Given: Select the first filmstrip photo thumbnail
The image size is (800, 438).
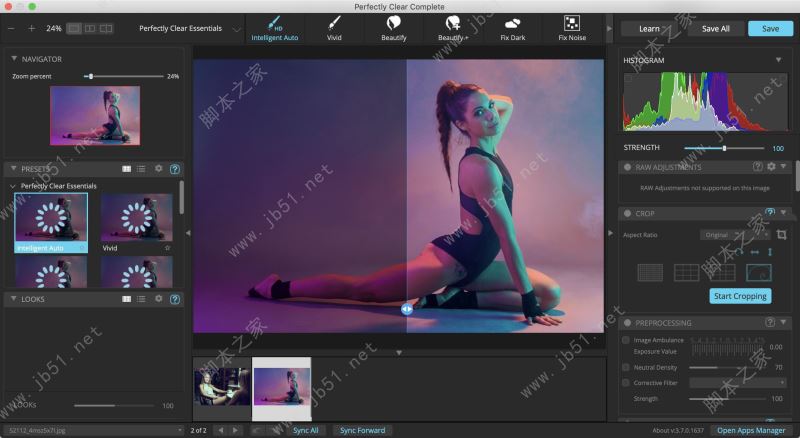Looking at the screenshot, I should coord(222,387).
